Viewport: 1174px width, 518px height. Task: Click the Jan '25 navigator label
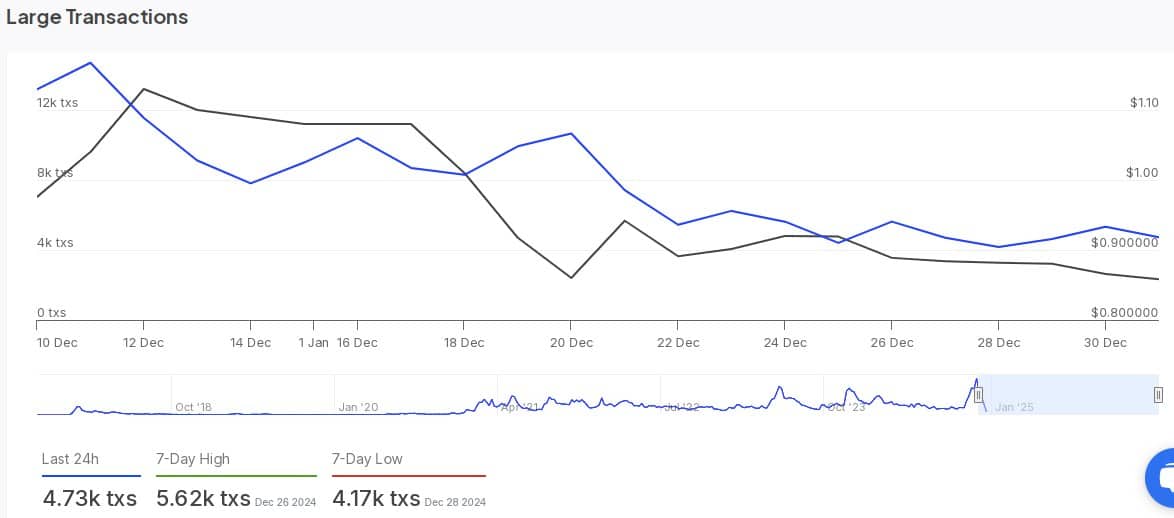(1014, 407)
